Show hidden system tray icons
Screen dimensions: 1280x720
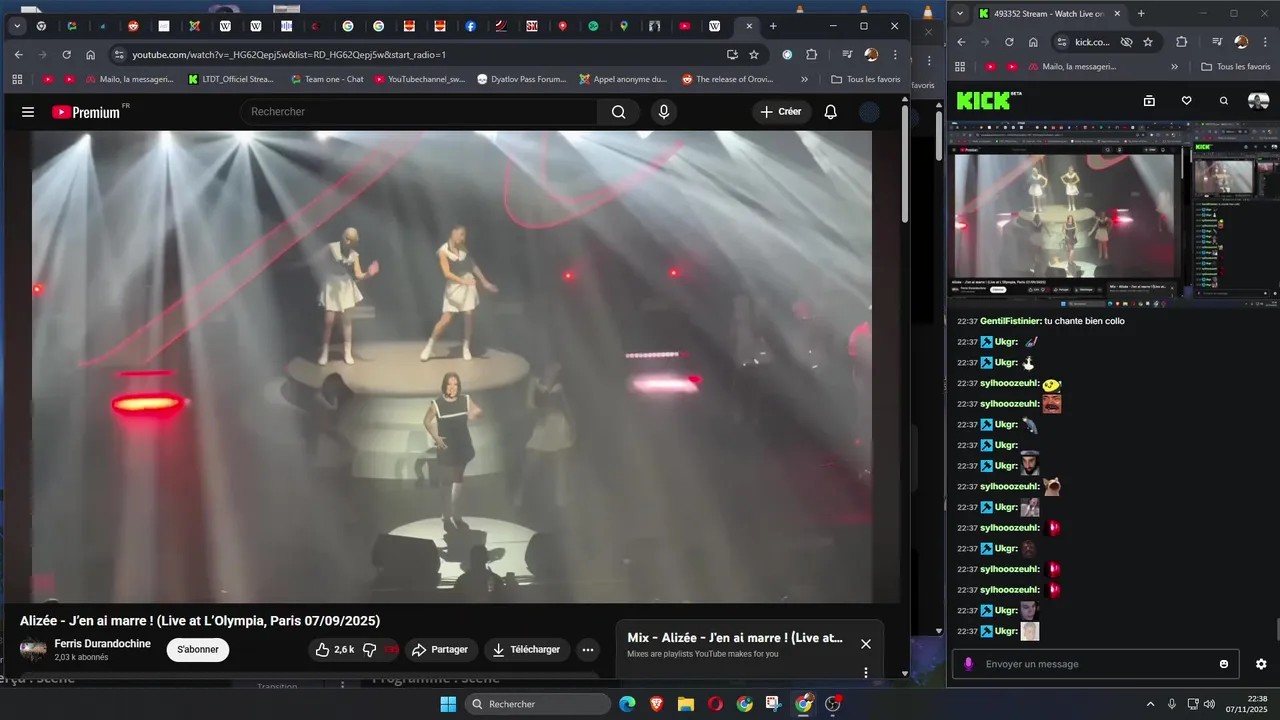coord(1150,704)
